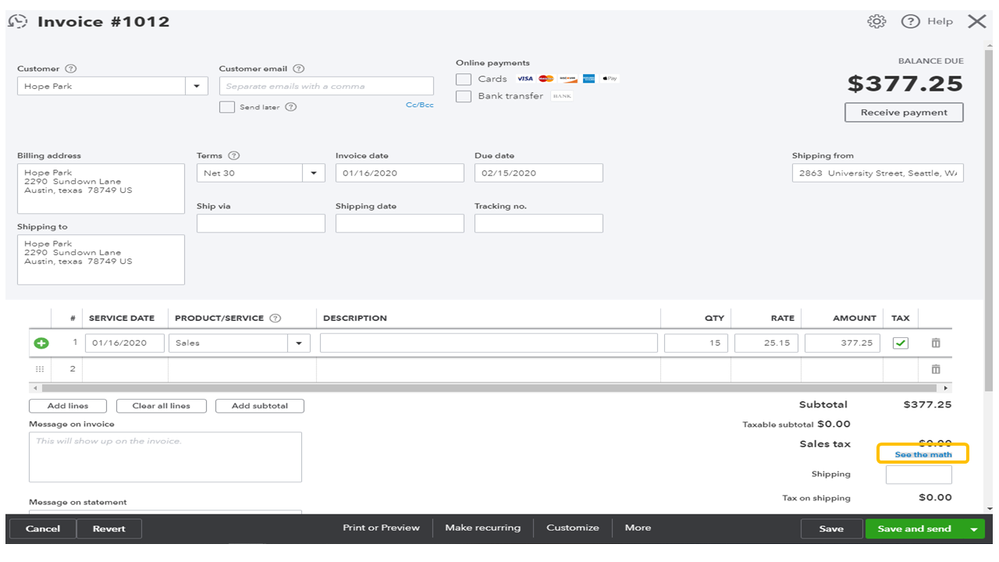Click the Customer email help icon

[x=299, y=69]
